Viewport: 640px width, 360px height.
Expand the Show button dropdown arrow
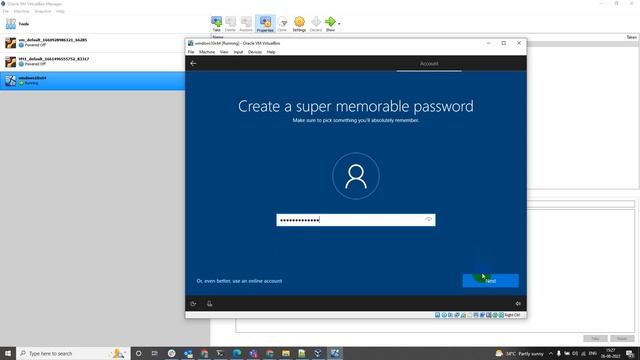(339, 24)
